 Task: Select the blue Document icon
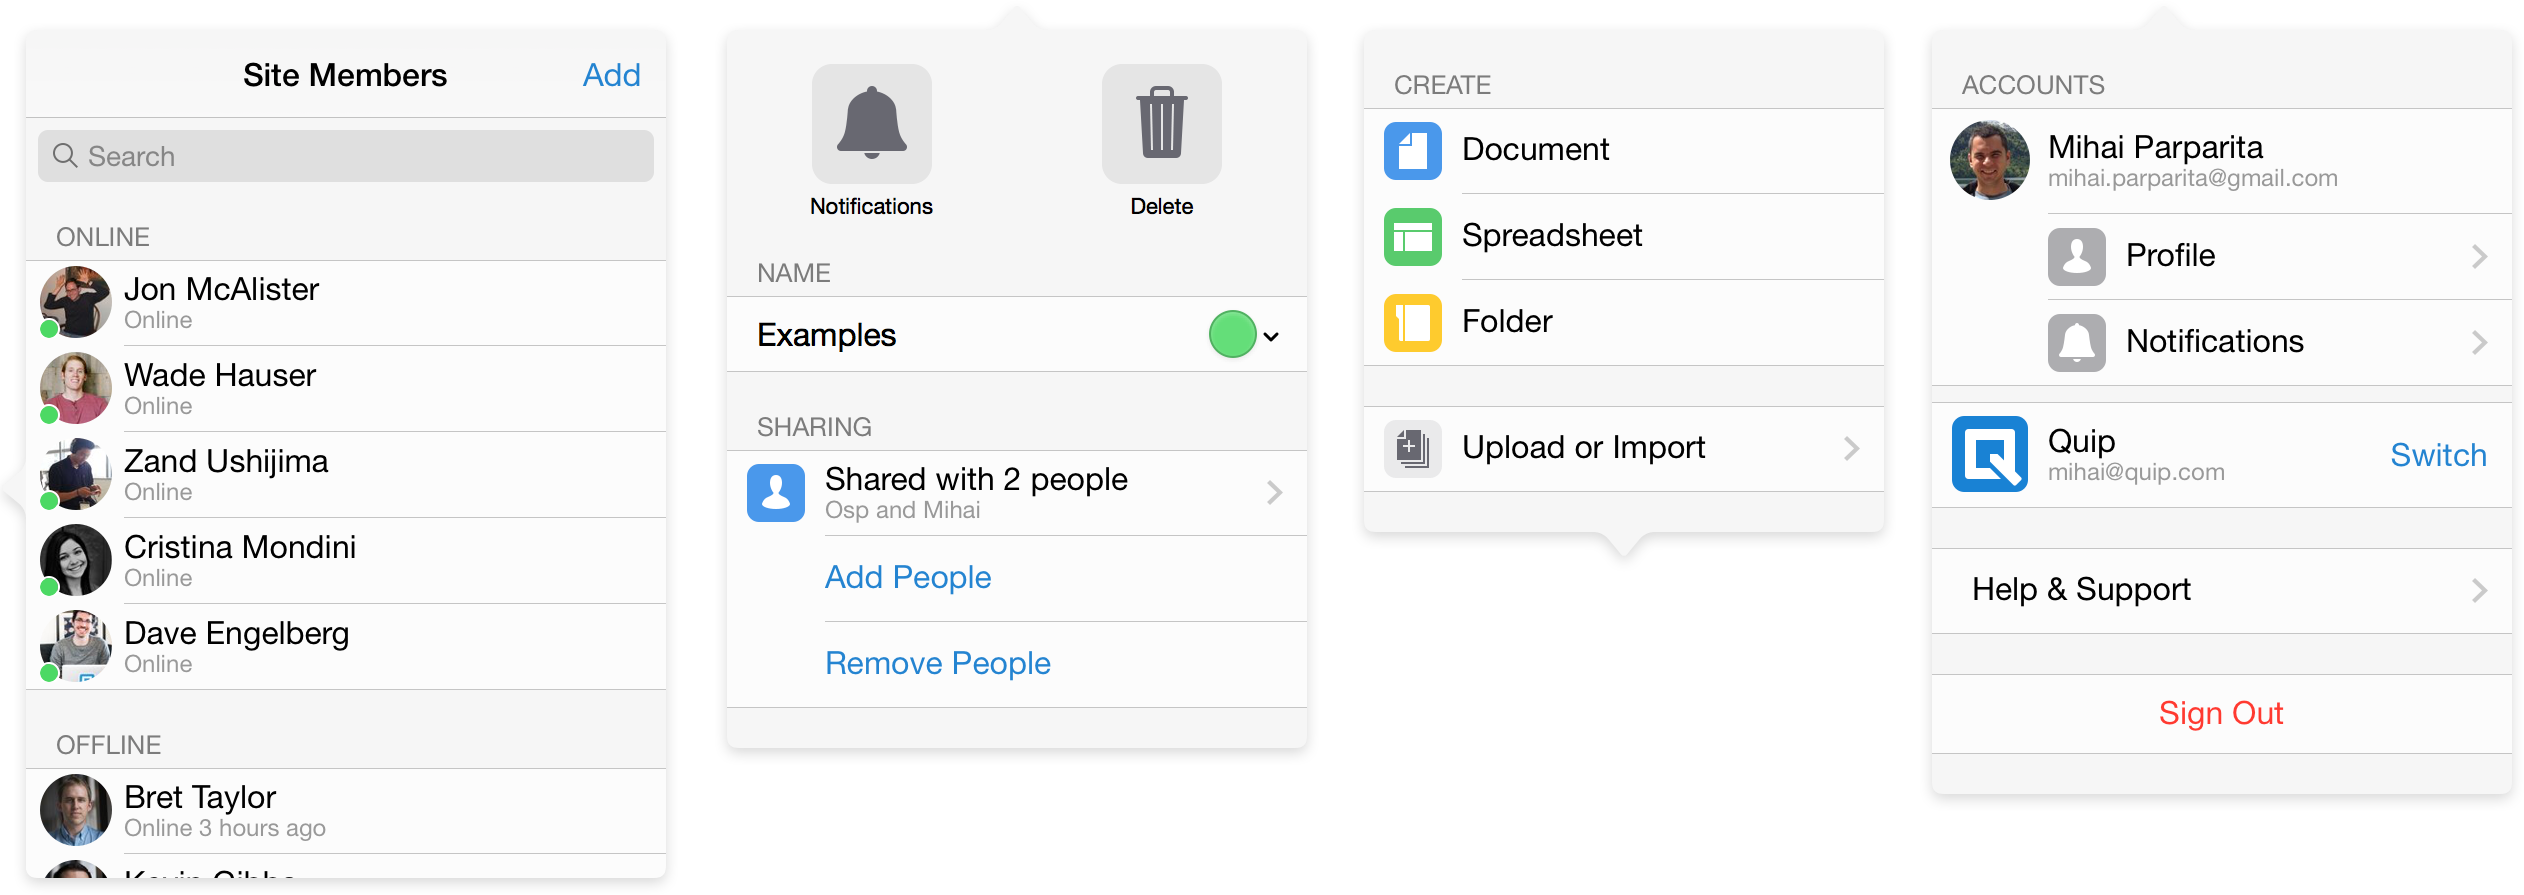[x=1412, y=151]
